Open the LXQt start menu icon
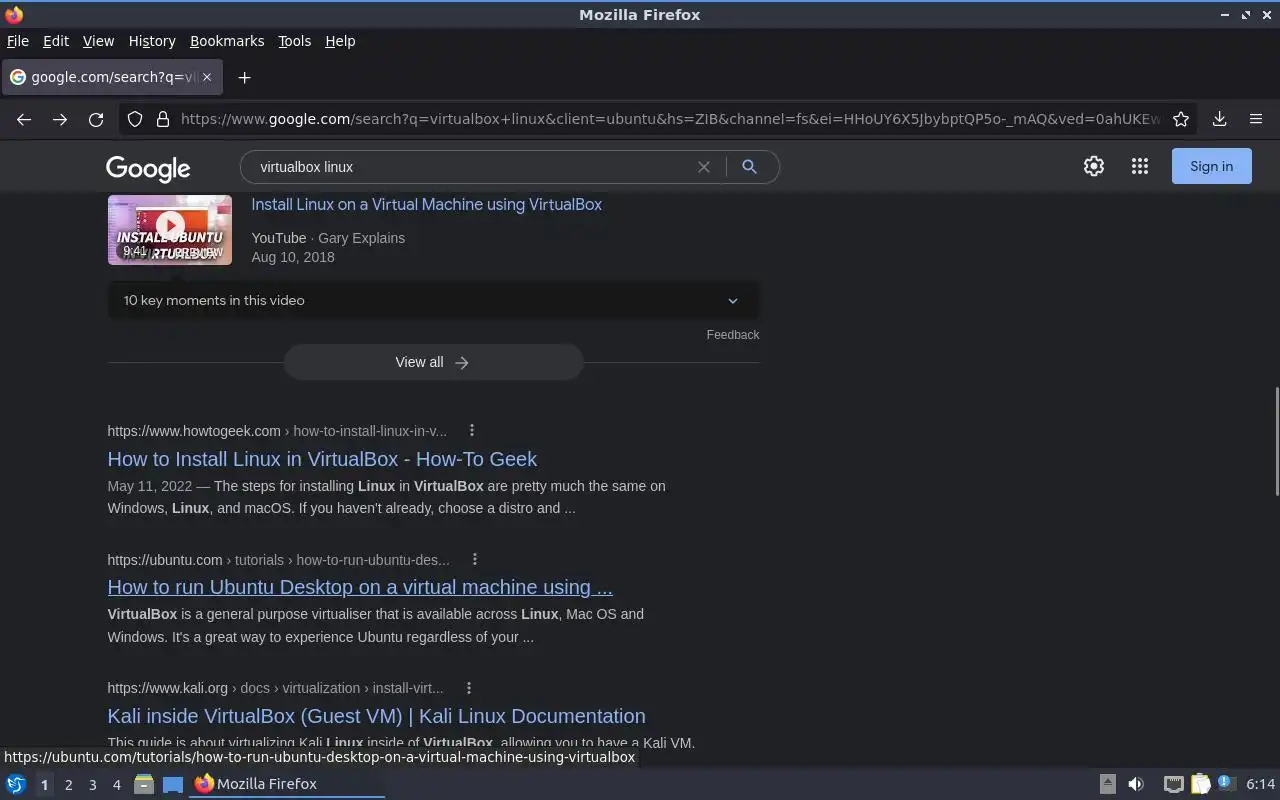 click(x=16, y=784)
